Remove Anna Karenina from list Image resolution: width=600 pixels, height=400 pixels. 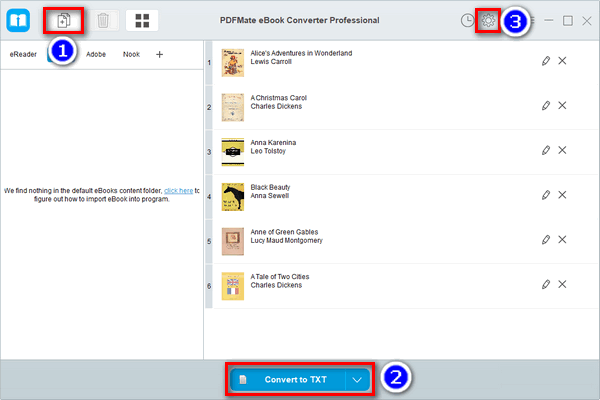pos(562,150)
